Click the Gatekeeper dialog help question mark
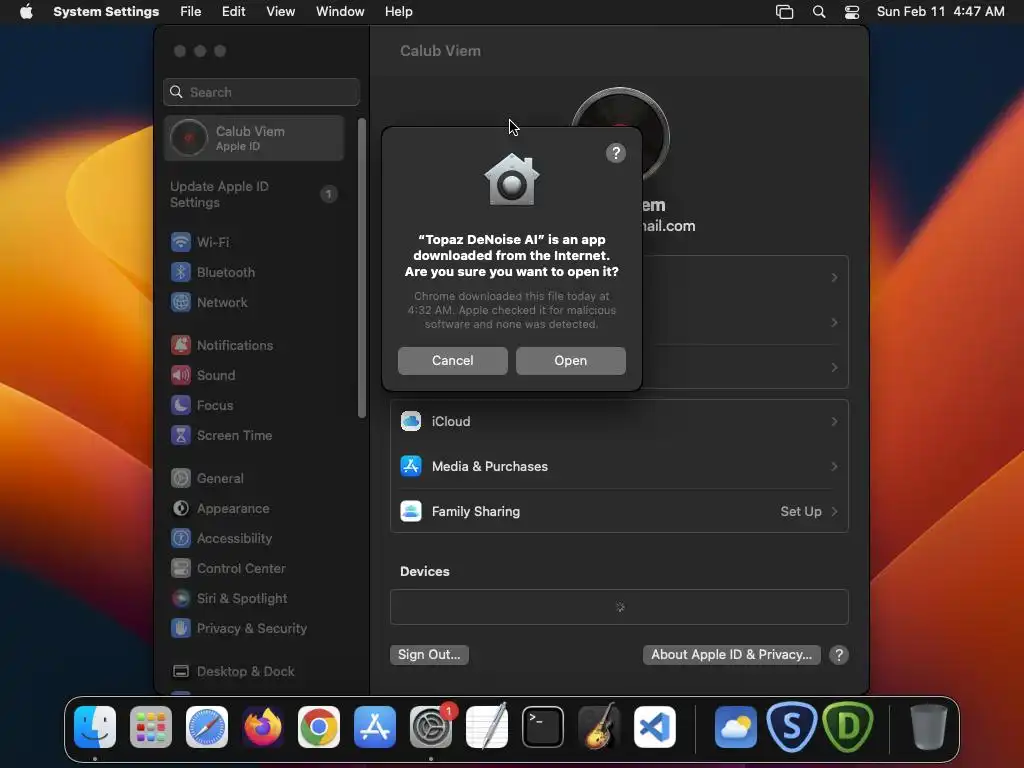Screen dimensions: 1024x768 click(616, 153)
